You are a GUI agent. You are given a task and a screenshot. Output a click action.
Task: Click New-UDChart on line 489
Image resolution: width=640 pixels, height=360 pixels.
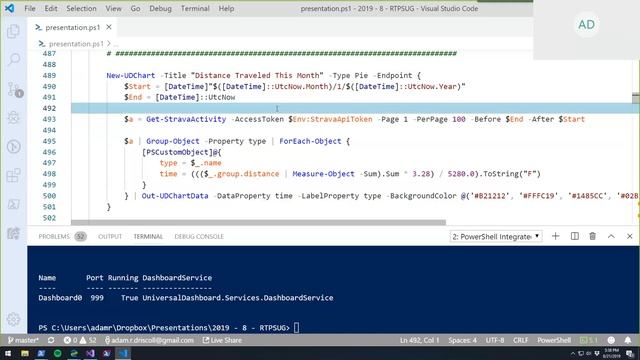click(x=131, y=76)
